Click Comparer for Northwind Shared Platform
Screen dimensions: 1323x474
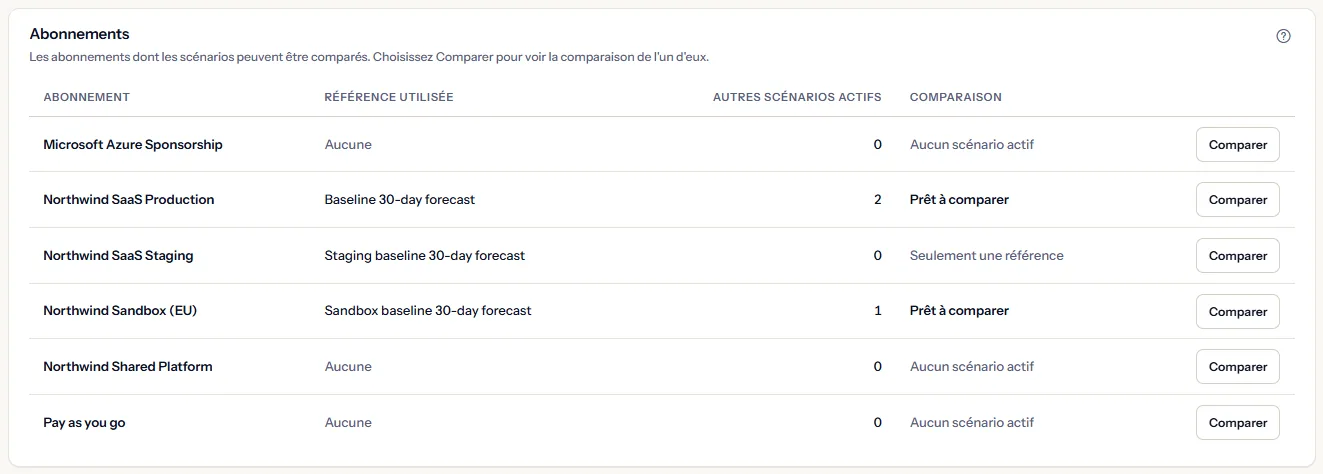point(1238,367)
